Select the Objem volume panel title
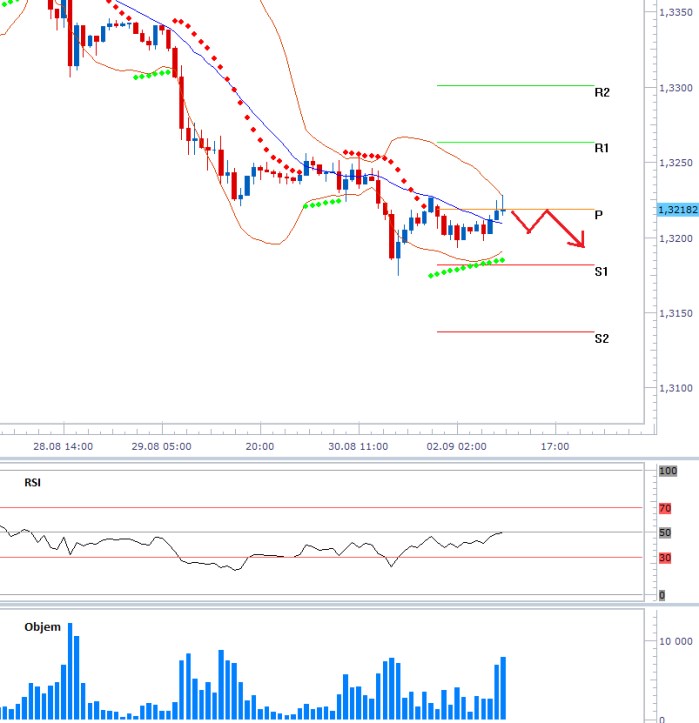 42,627
